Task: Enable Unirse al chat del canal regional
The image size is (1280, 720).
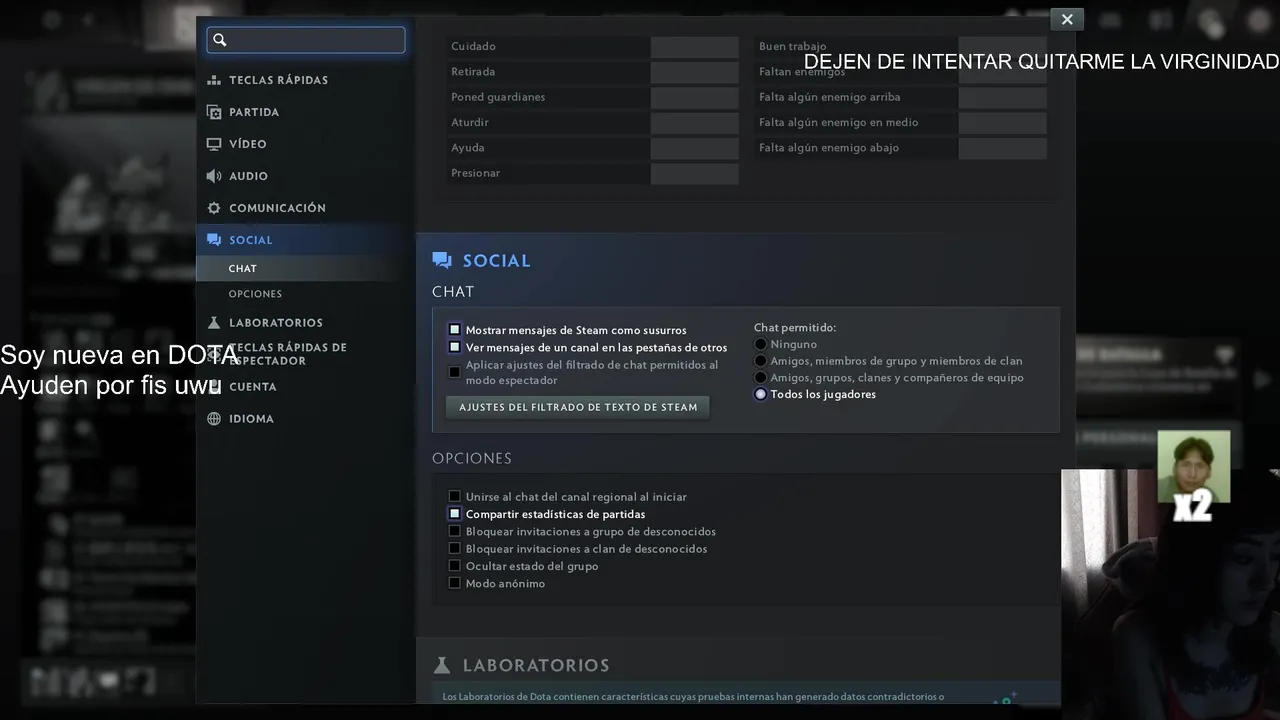Action: pos(455,496)
